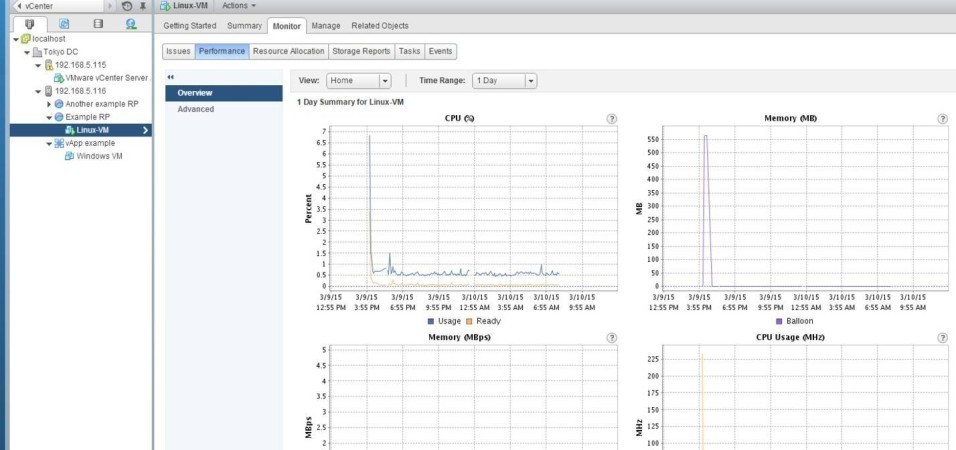Click the Memory (MB) balloon chart area
Screen dimensions: 956x450
[805, 207]
